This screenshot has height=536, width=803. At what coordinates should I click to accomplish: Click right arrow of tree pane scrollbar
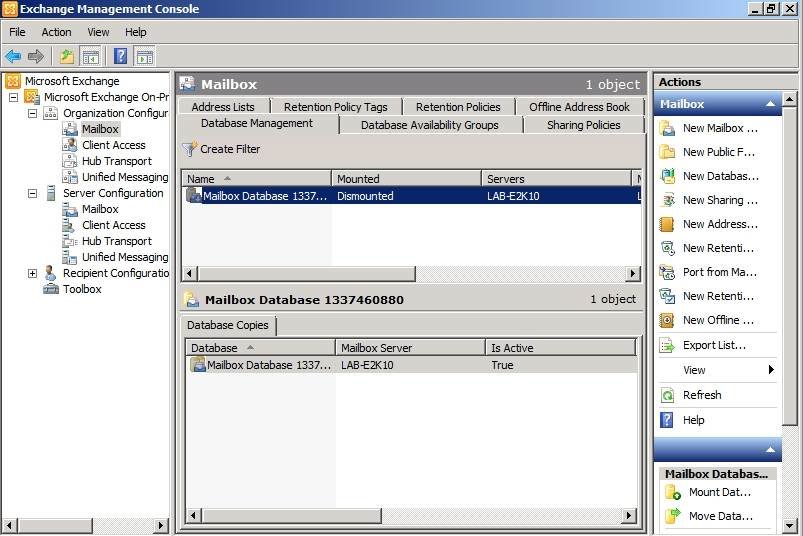(161, 525)
